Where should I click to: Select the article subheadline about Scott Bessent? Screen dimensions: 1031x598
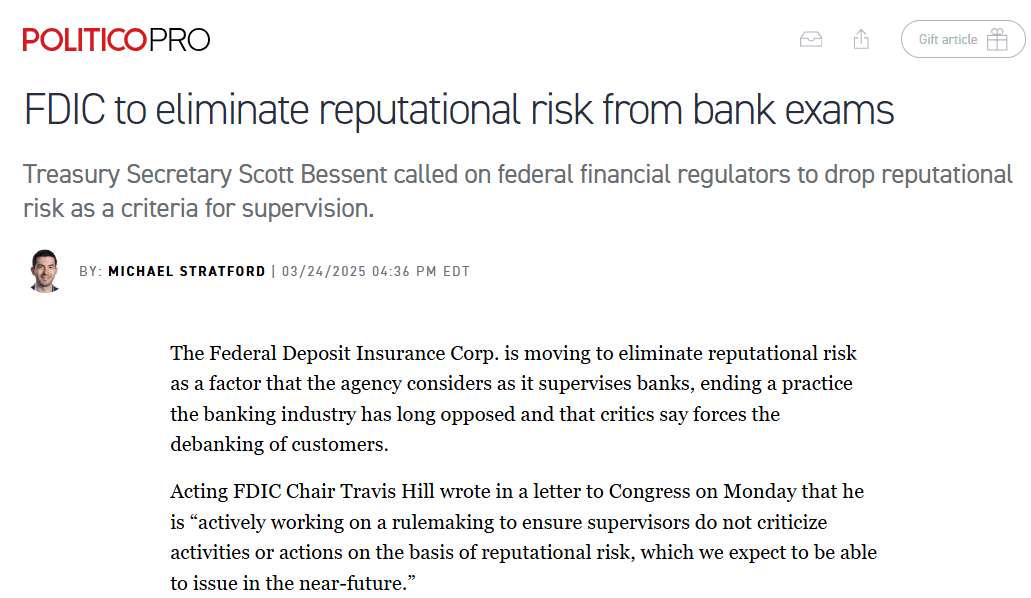[517, 190]
